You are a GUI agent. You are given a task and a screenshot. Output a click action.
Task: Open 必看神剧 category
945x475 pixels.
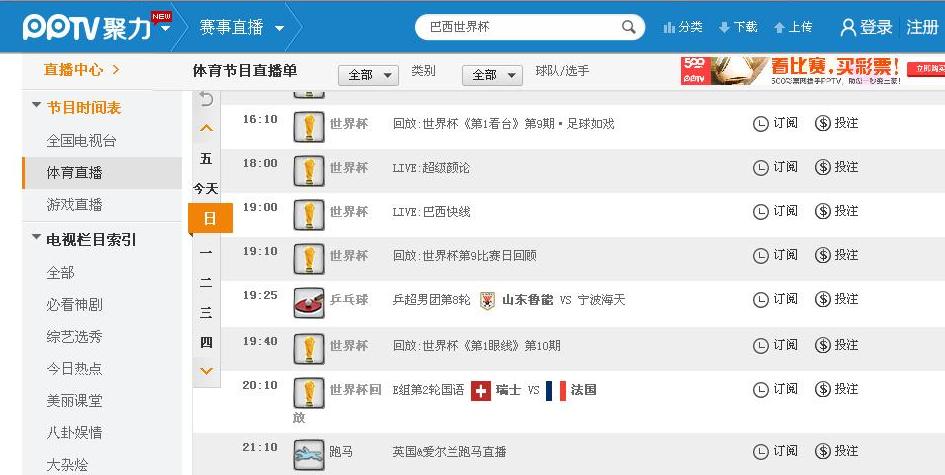(x=74, y=305)
